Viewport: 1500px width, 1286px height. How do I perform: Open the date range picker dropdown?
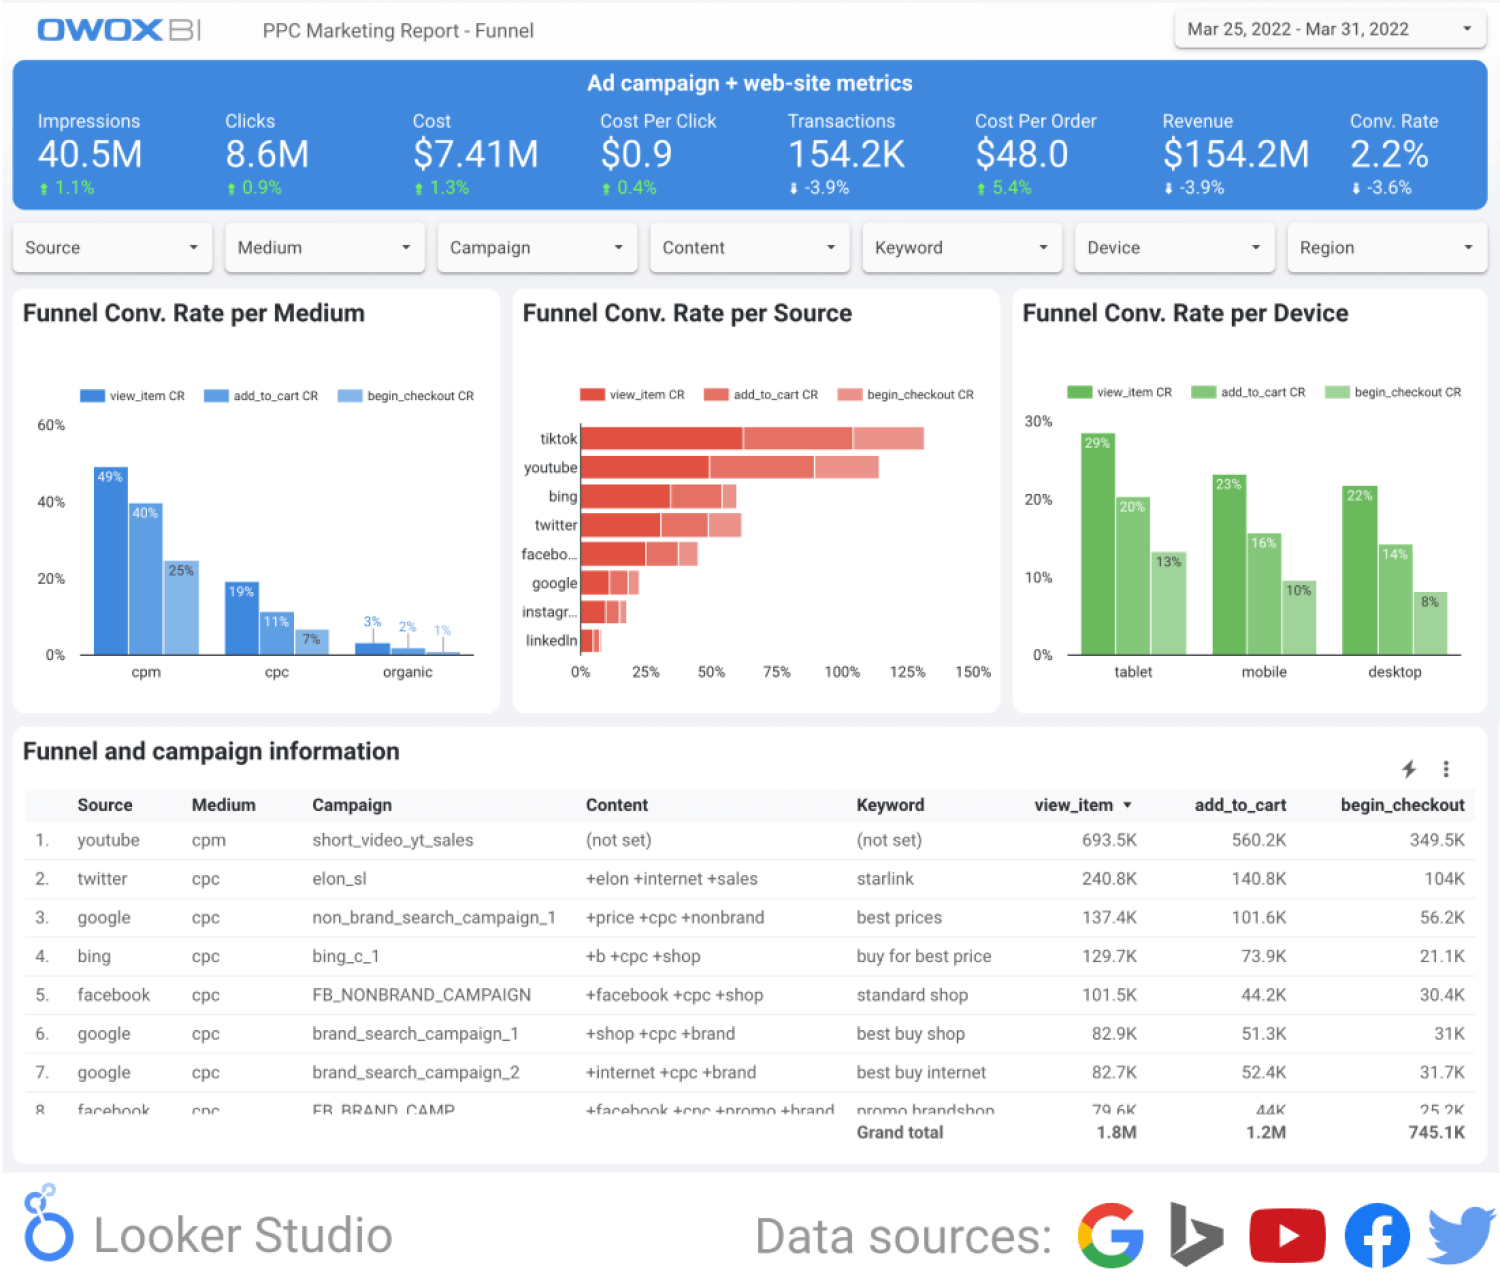pyautogui.click(x=1329, y=29)
